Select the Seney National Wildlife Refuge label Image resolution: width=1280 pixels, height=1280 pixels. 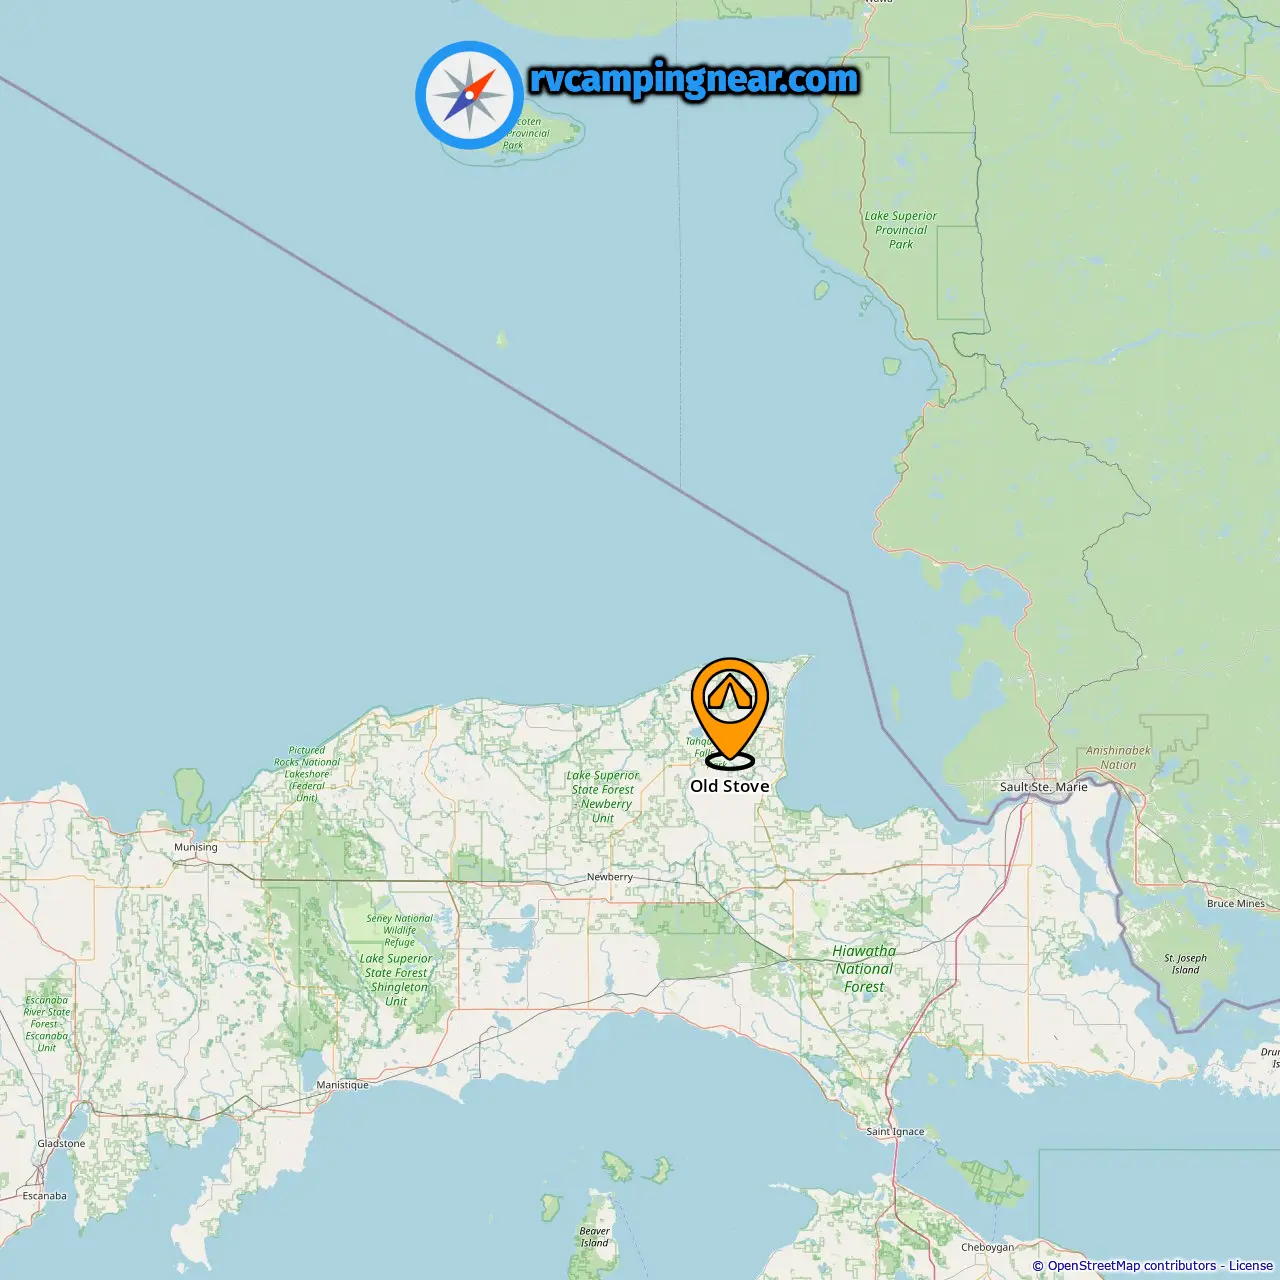(399, 930)
